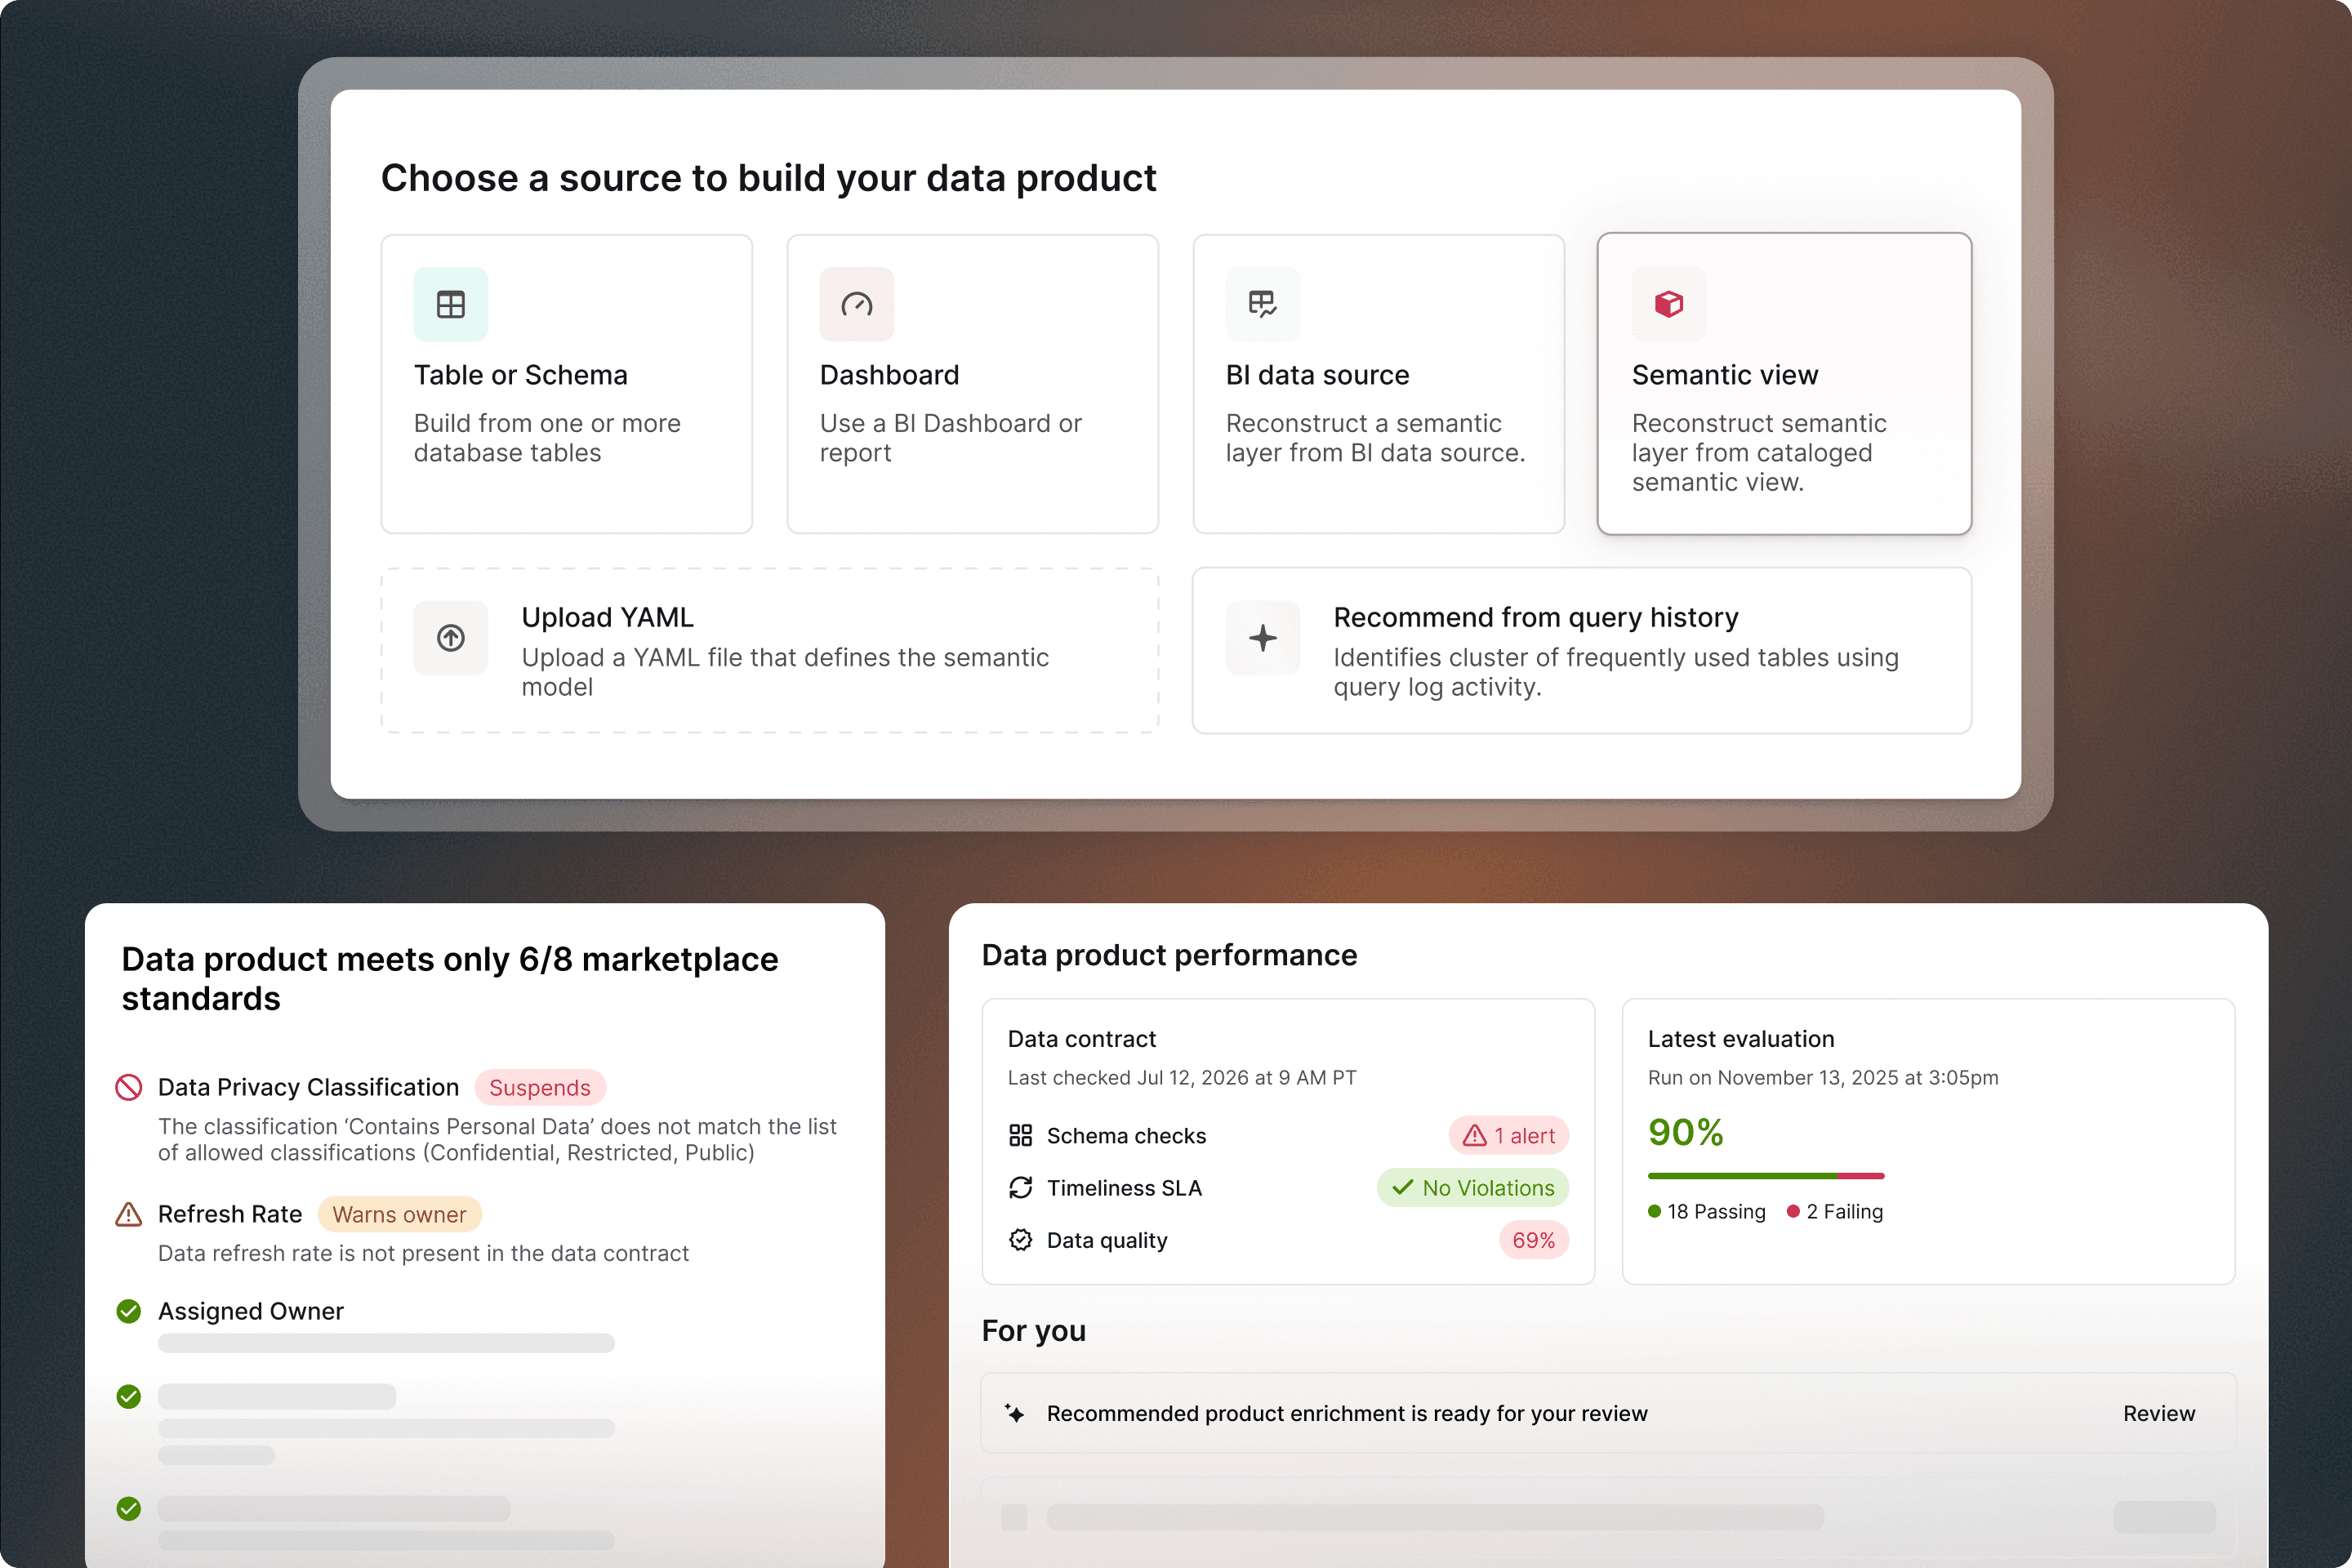Click the Schema checks grid icon

[1020, 1135]
